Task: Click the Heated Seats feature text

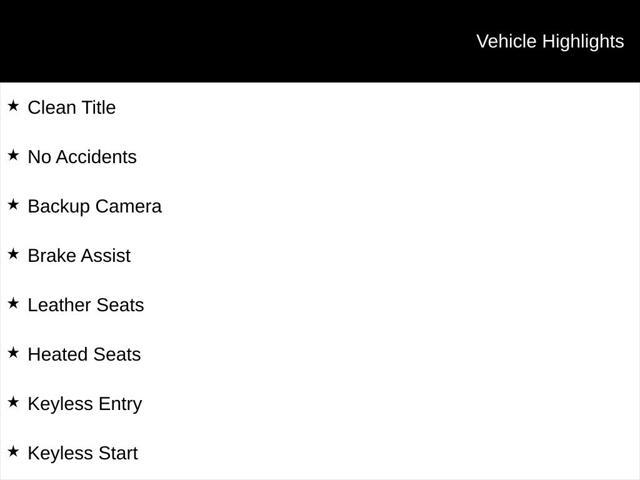Action: [84, 355]
